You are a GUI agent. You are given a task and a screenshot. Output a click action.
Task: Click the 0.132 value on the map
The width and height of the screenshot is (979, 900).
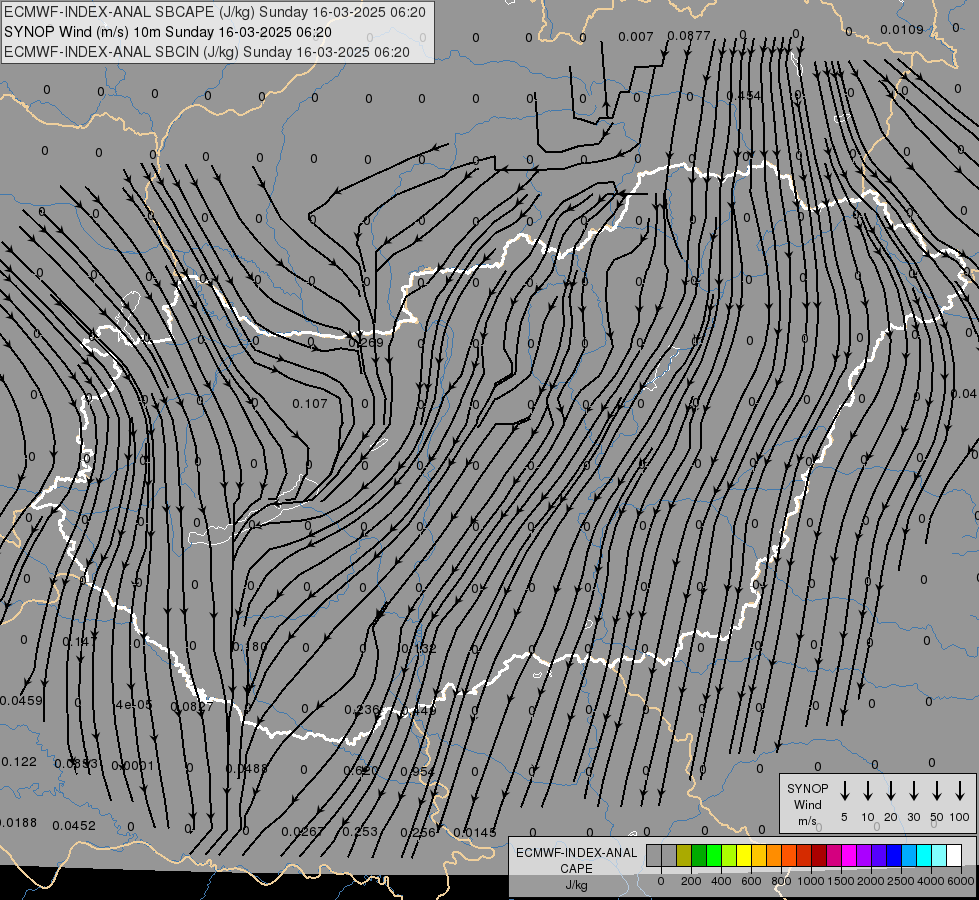pos(419,648)
